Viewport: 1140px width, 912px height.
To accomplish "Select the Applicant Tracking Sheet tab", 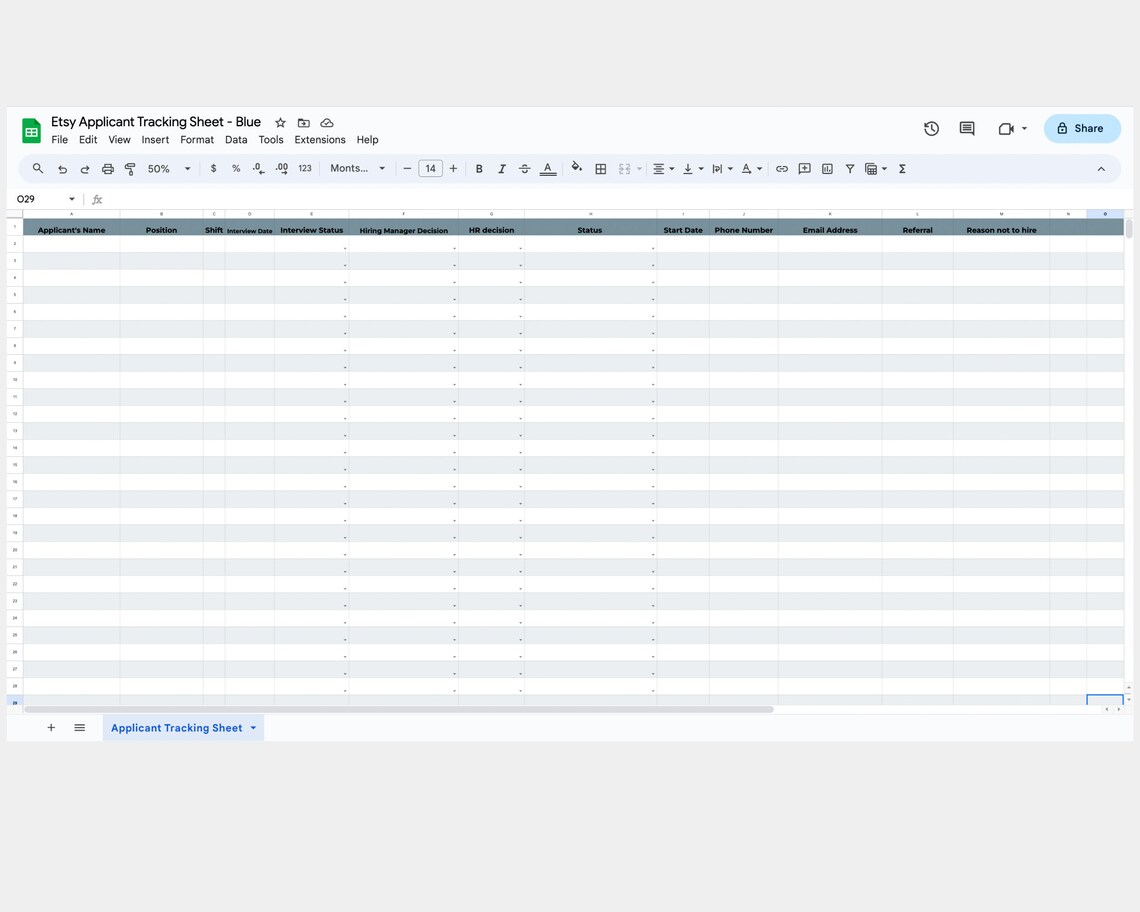I will click(176, 727).
